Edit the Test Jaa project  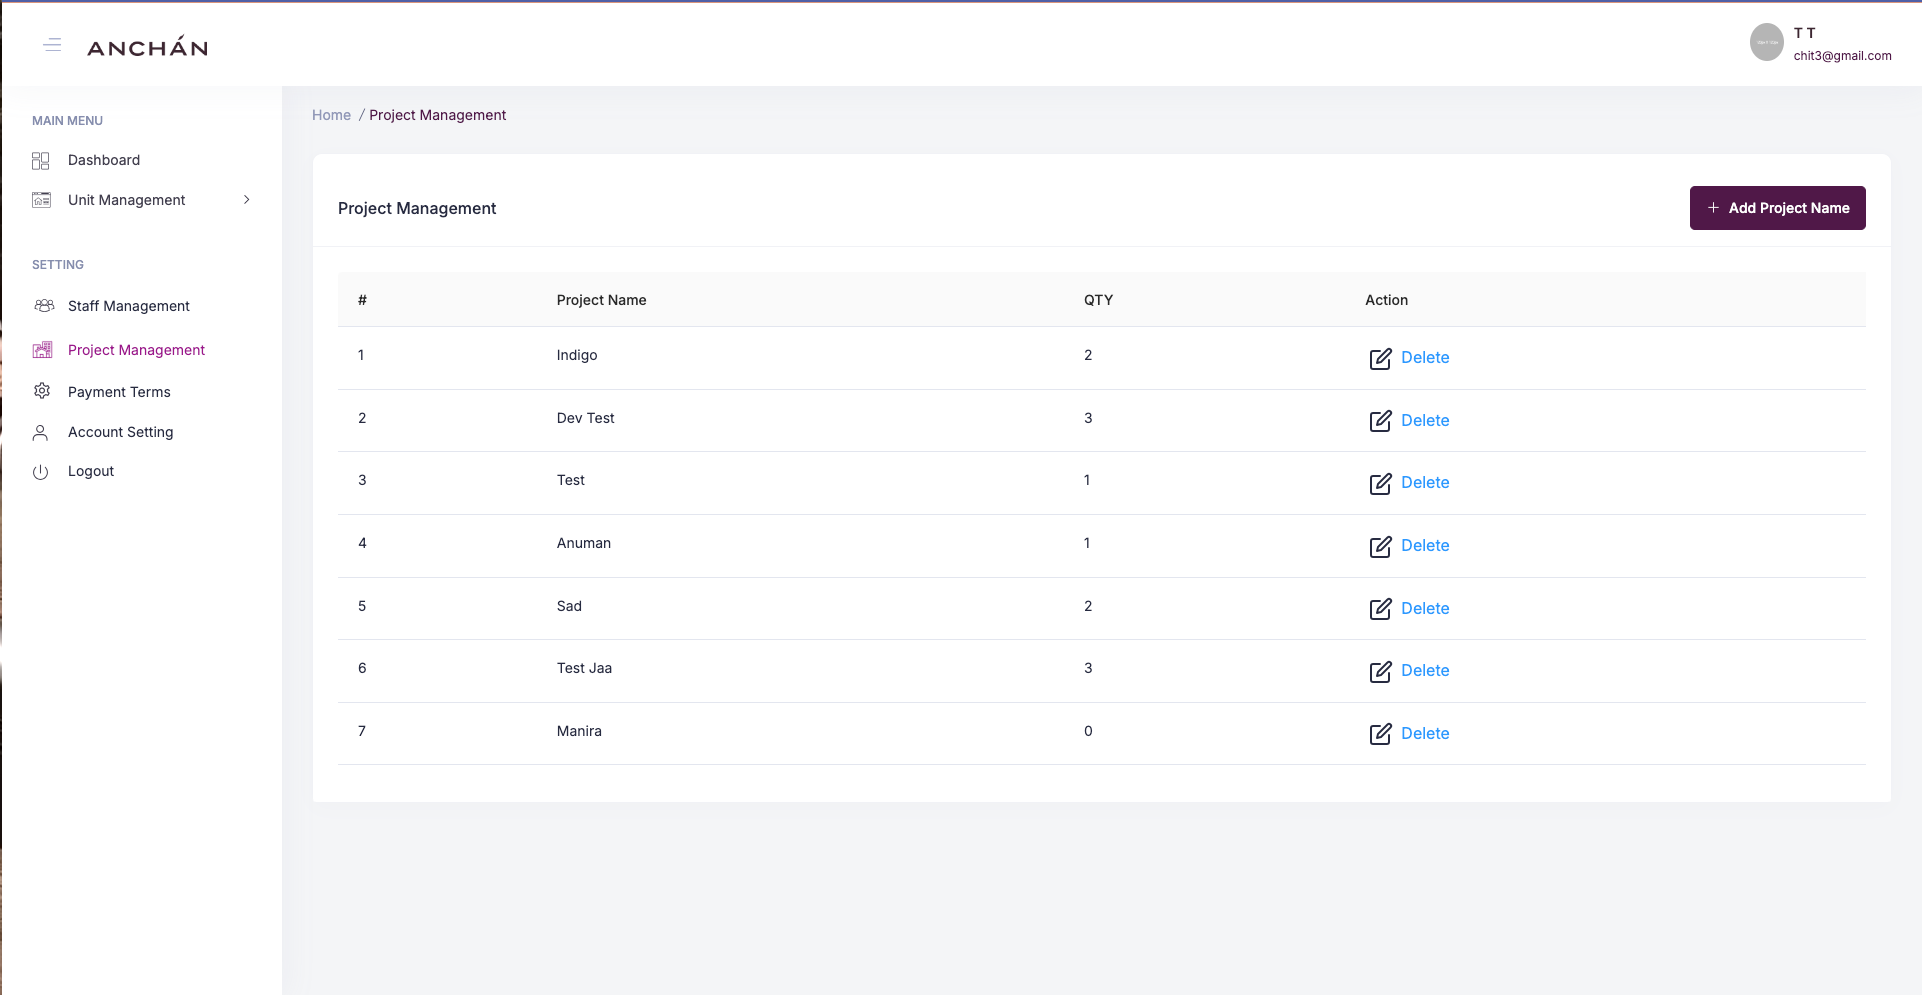1380,672
